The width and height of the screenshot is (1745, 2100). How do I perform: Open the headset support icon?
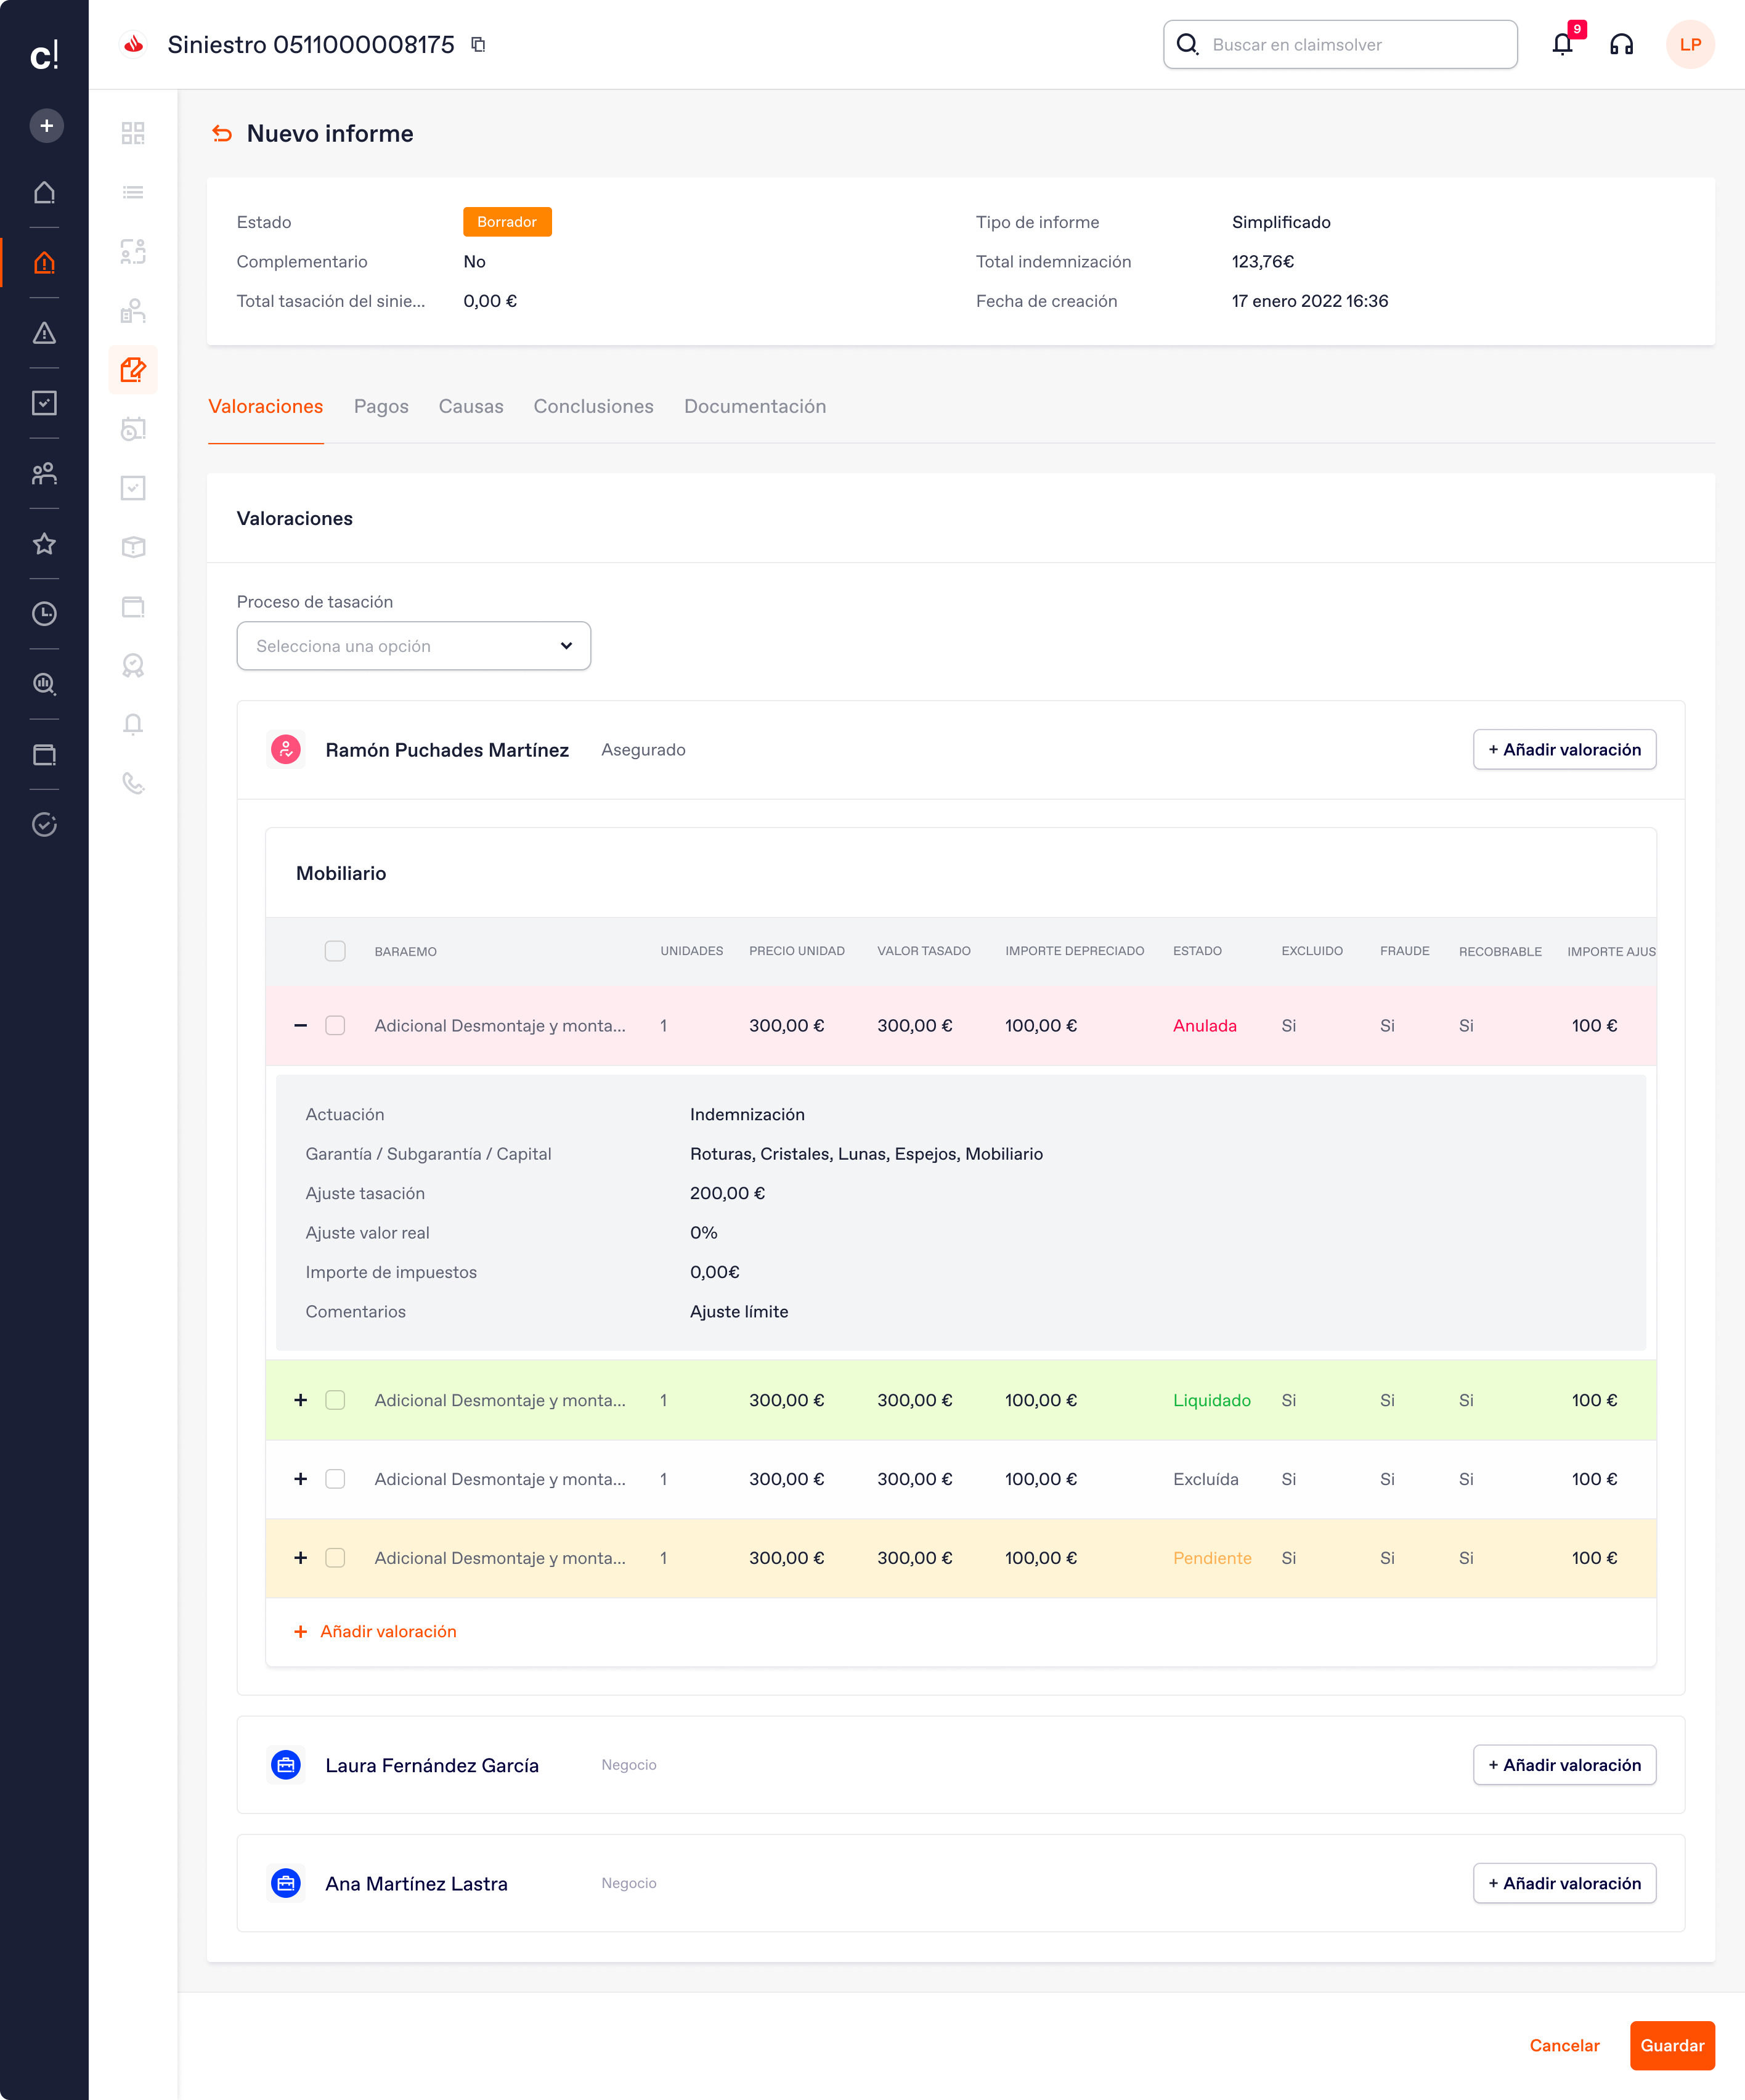click(x=1621, y=44)
